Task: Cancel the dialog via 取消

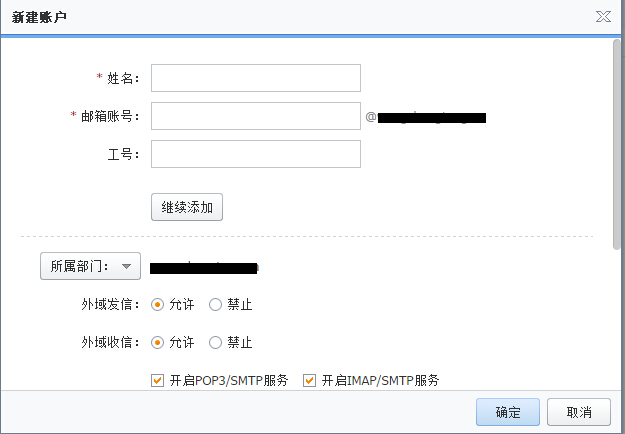Action: pyautogui.click(x=579, y=412)
